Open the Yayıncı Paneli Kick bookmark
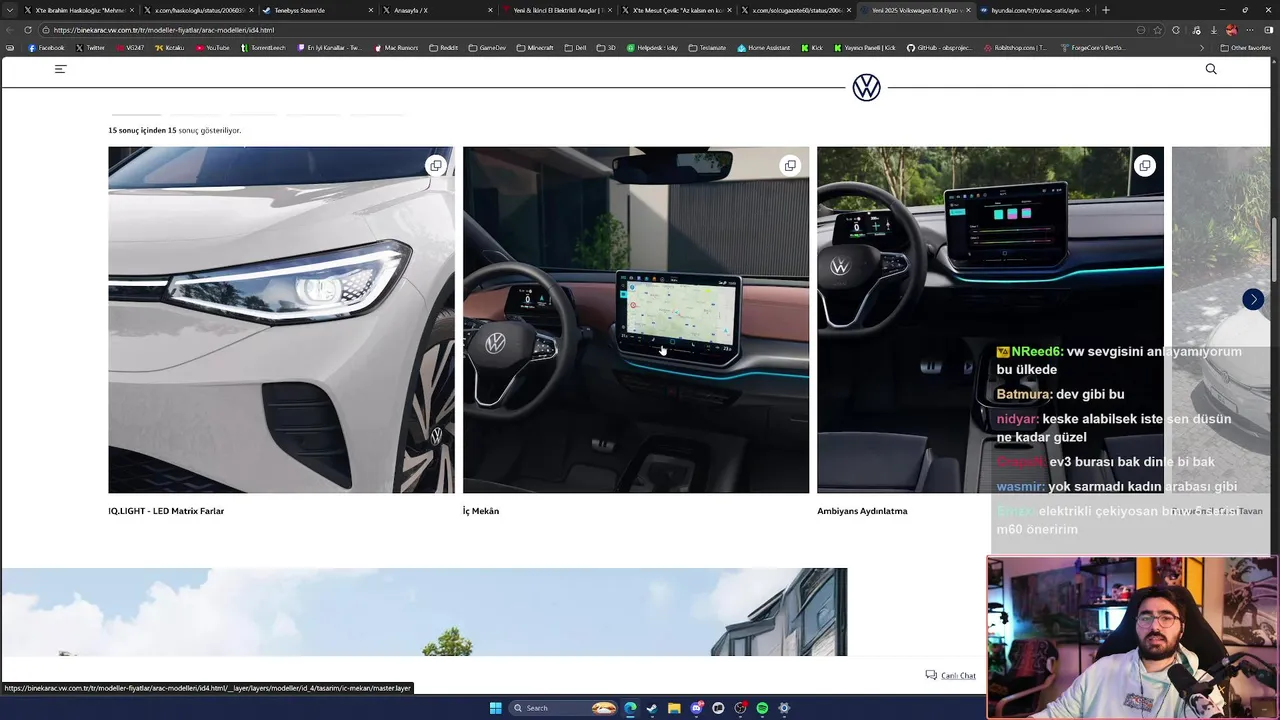 pyautogui.click(x=865, y=47)
